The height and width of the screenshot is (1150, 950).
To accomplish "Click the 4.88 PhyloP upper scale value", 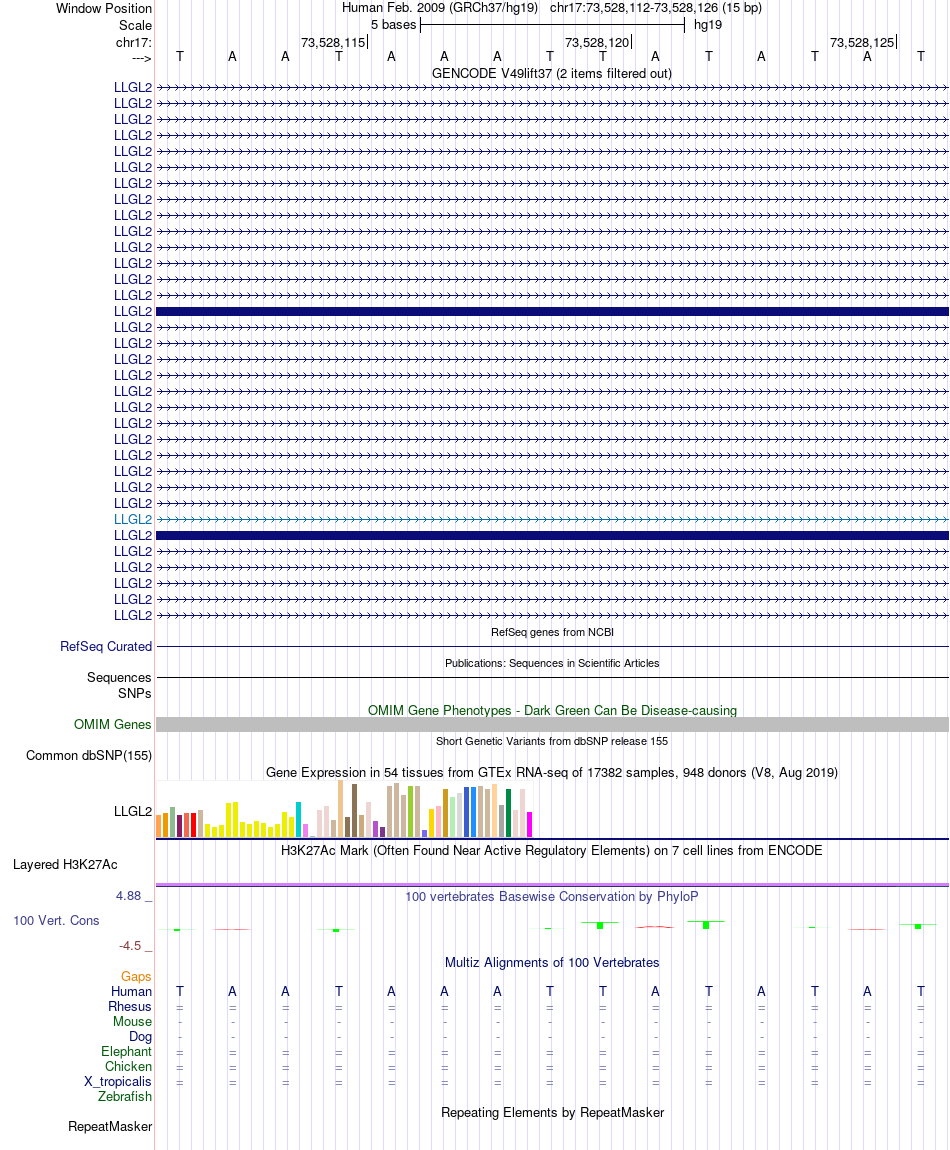I will click(128, 896).
